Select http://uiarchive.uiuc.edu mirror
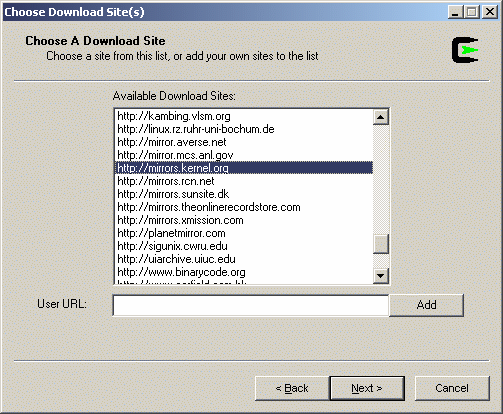The image size is (503, 414). 244,259
